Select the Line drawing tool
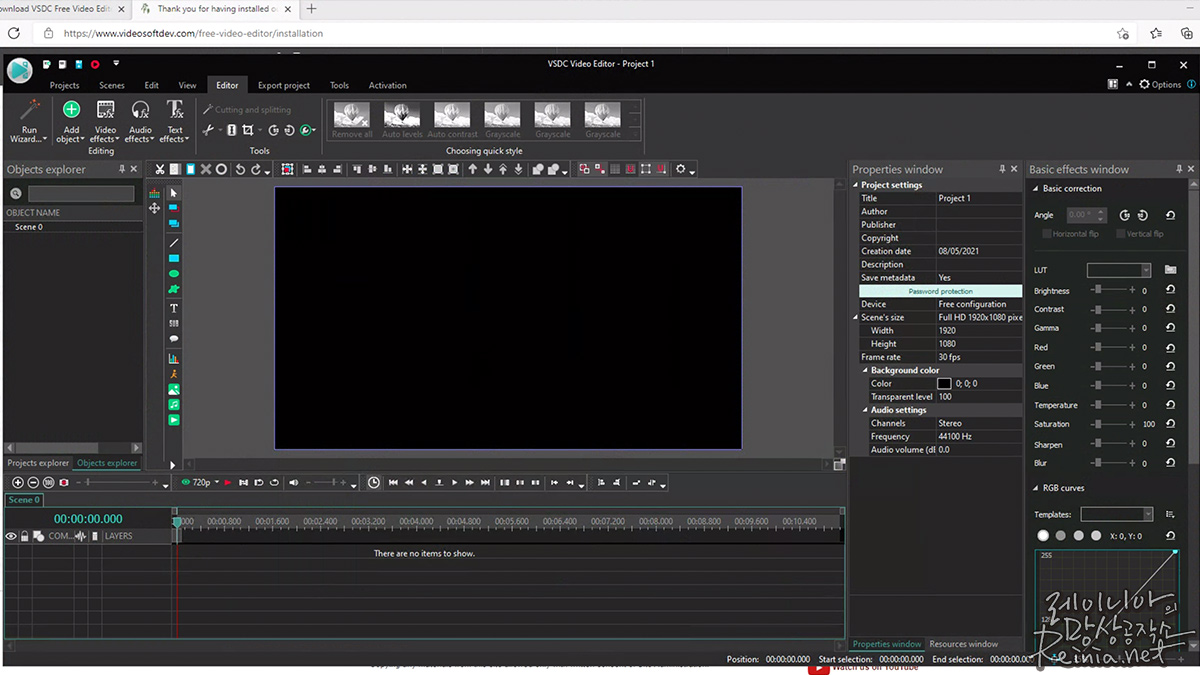 point(174,243)
